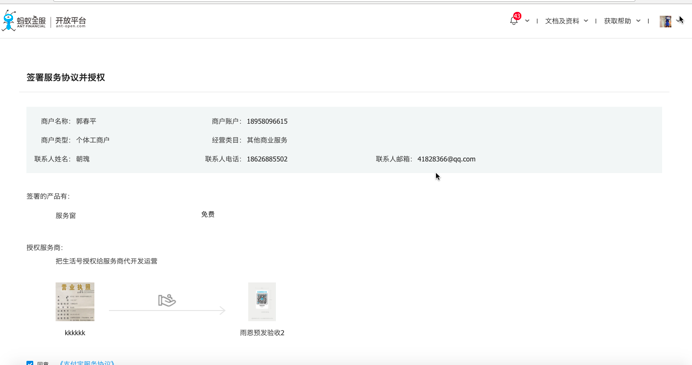Viewport: 692px width, 365px height.
Task: Click the 签署服务协议并授权 page heading
Action: point(66,77)
